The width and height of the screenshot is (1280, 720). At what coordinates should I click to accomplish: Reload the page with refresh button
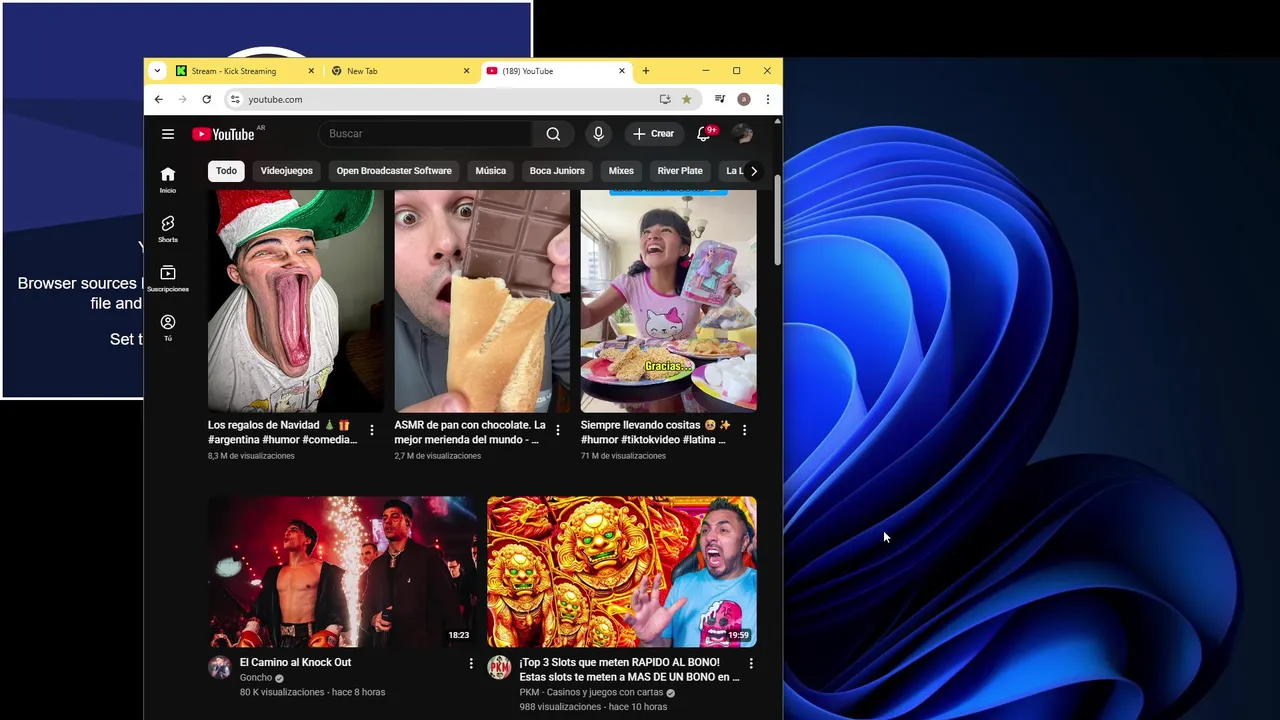coord(206,99)
